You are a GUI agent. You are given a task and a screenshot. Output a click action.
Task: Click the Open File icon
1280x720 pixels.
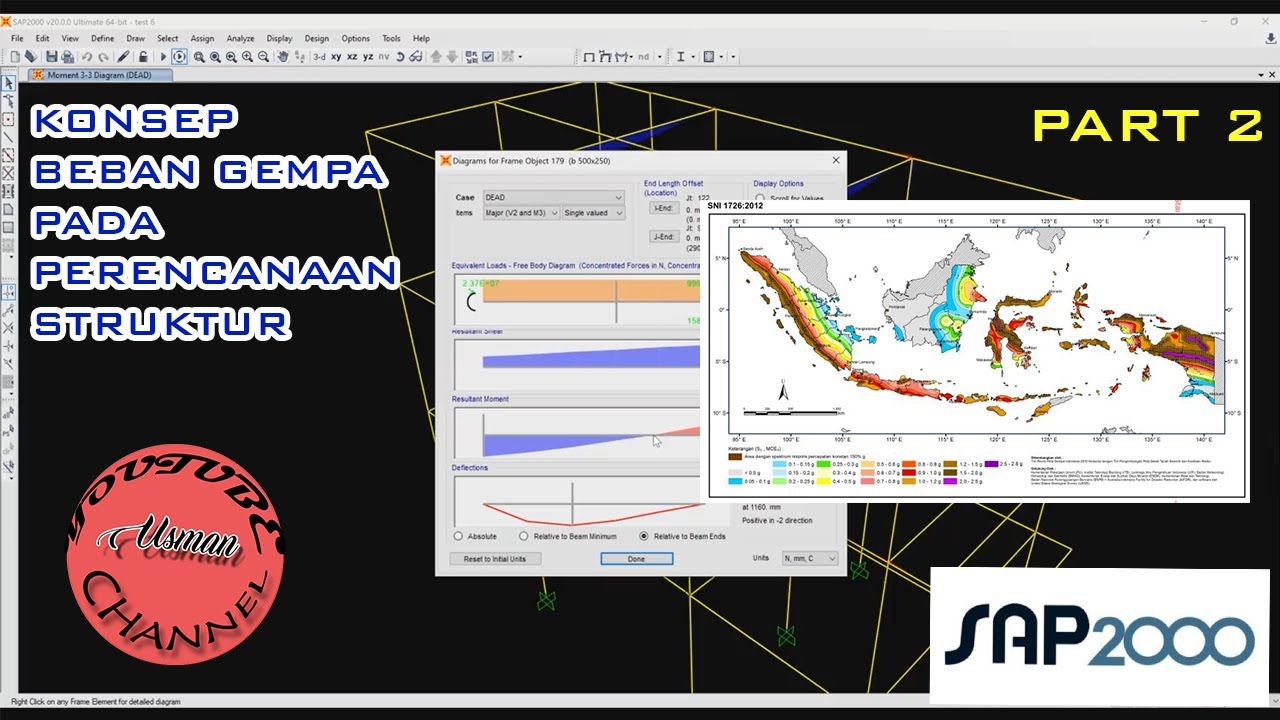point(31,56)
